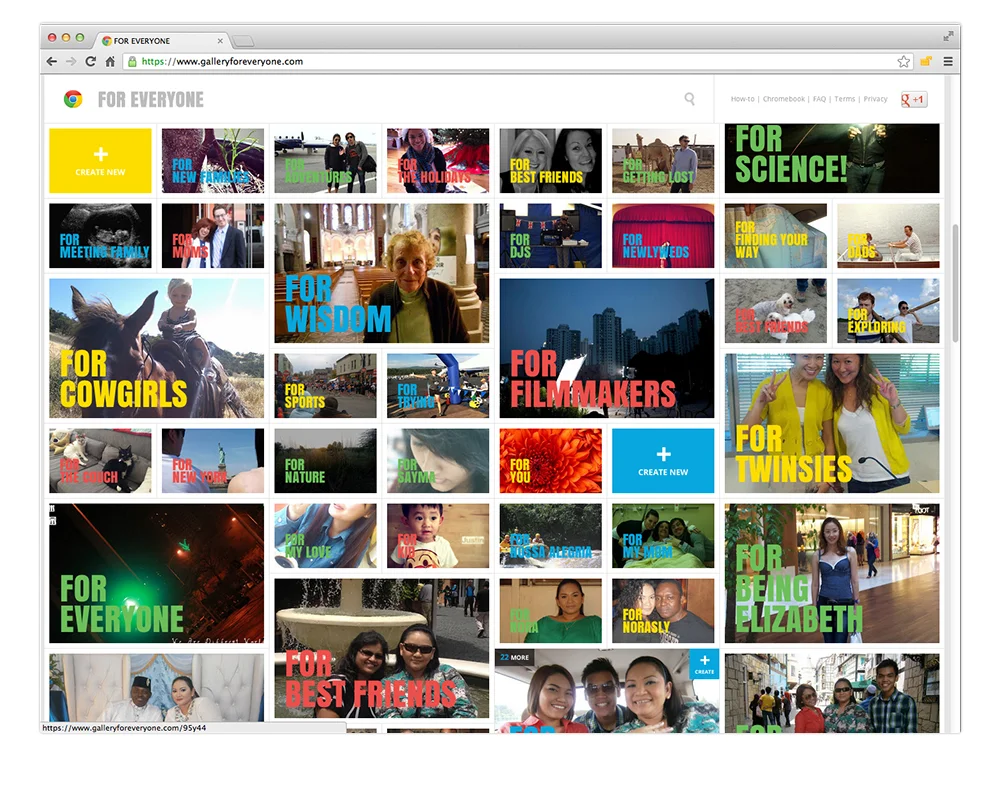Click the green lock icon in the address bar
This screenshot has height=789, width=1000.
(x=132, y=62)
